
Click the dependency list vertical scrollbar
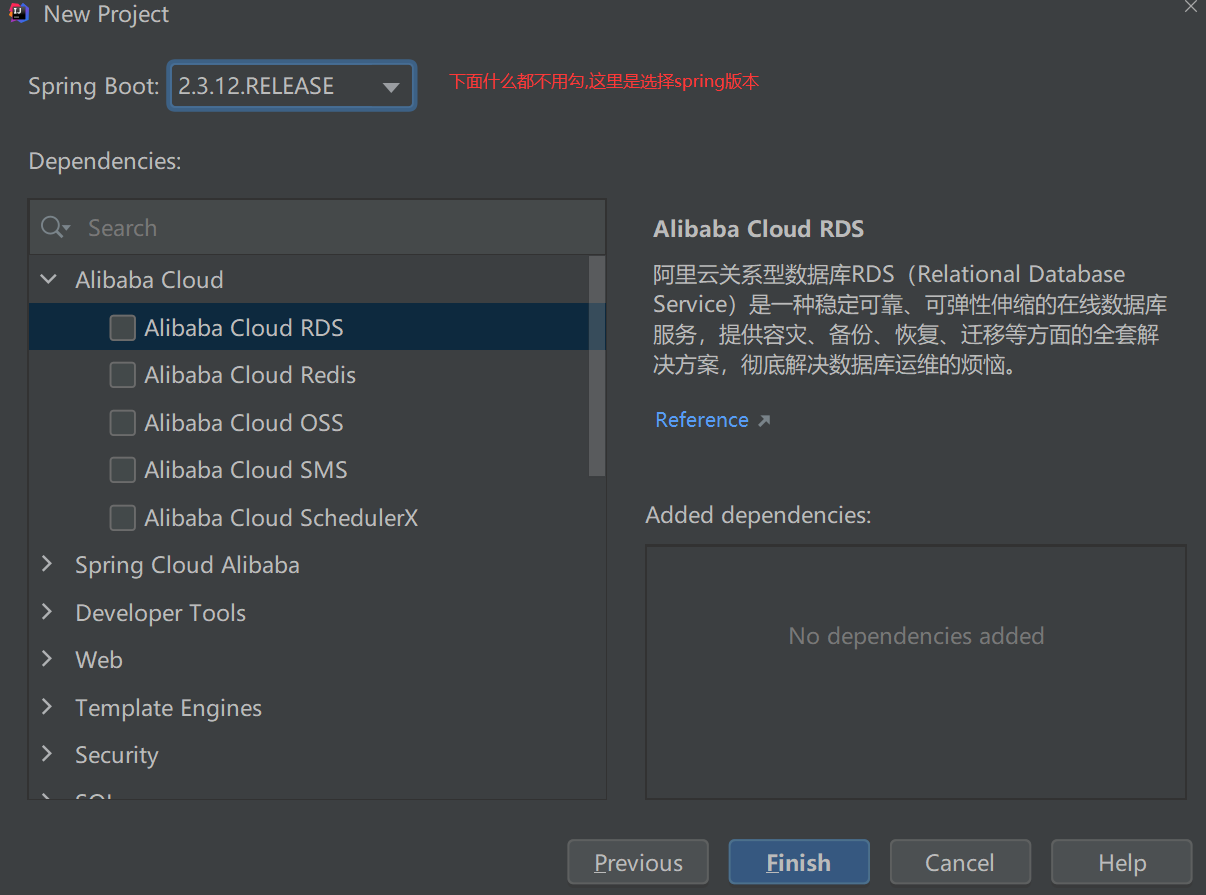coord(597,366)
